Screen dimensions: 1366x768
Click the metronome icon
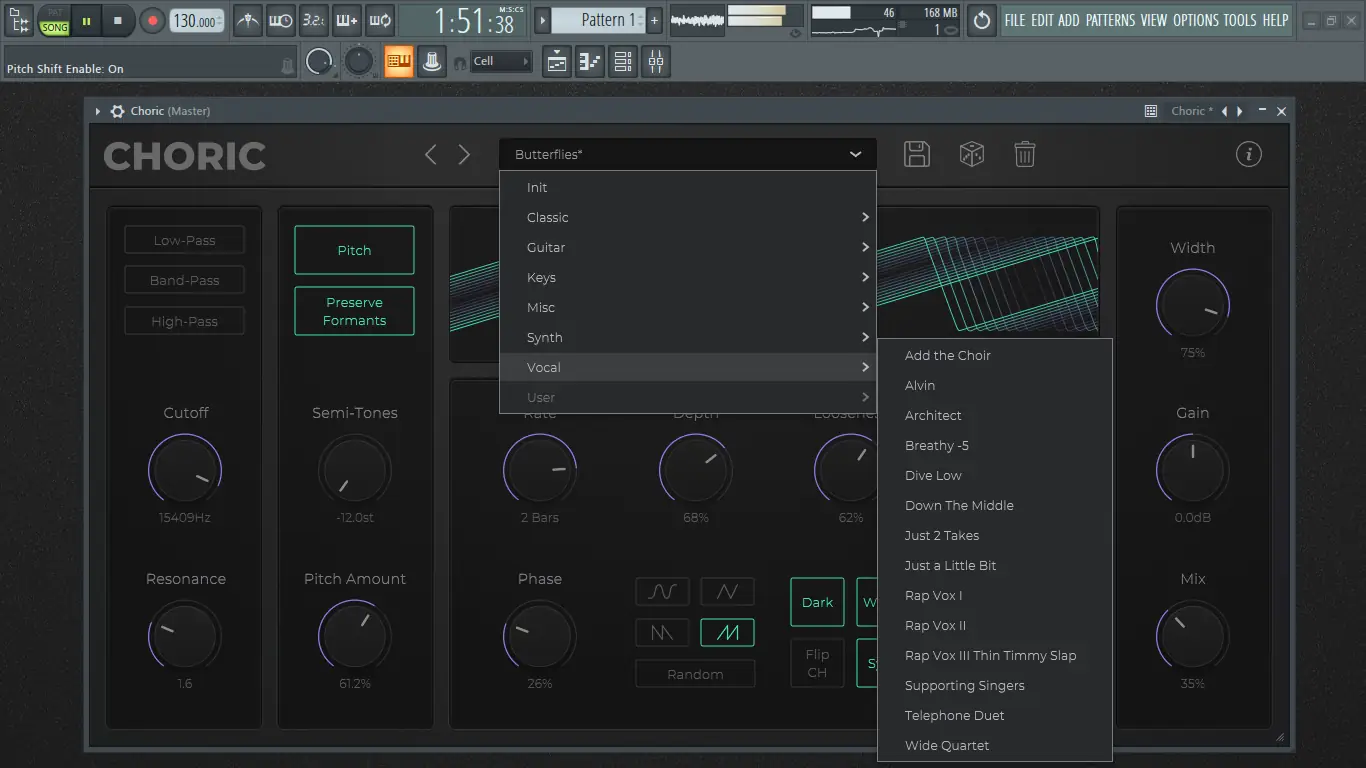click(248, 20)
